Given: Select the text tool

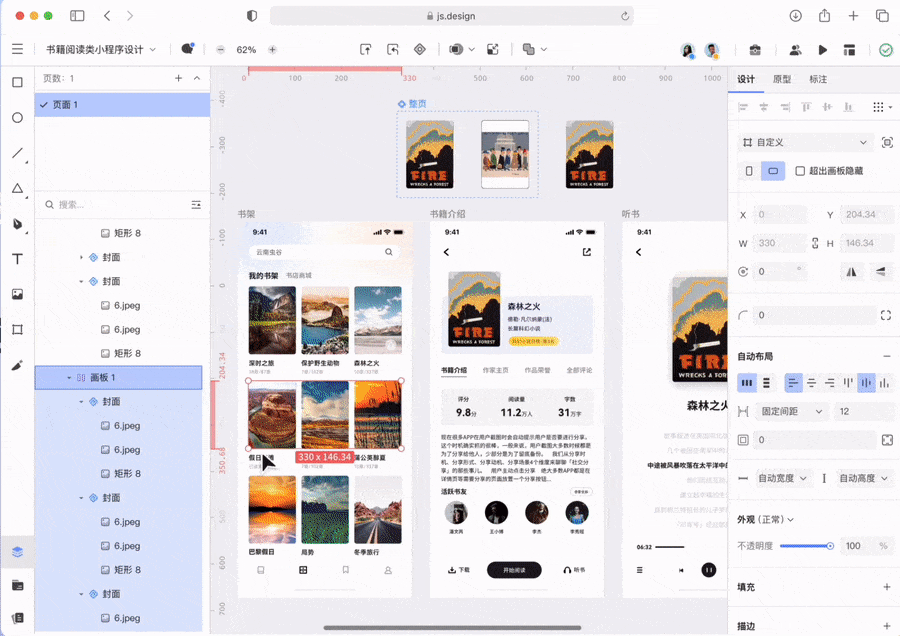Looking at the screenshot, I should 17,259.
